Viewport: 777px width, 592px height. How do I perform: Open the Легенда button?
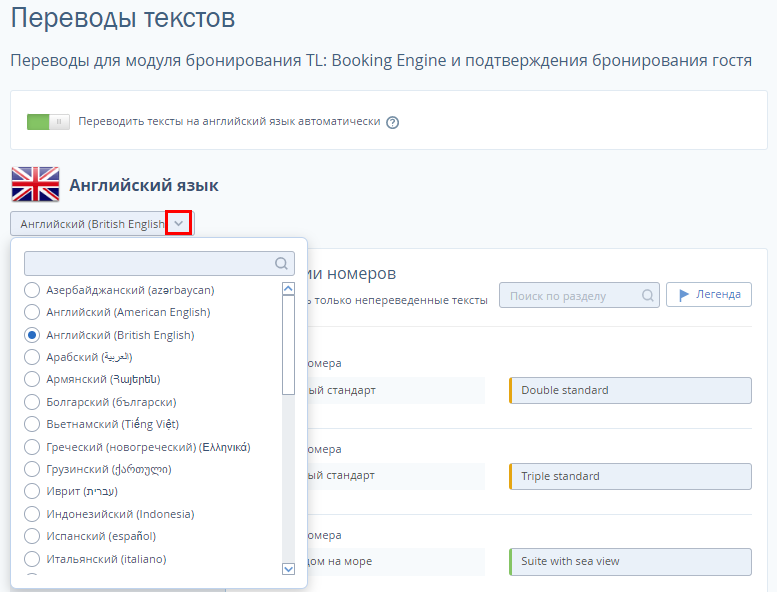[x=709, y=295]
